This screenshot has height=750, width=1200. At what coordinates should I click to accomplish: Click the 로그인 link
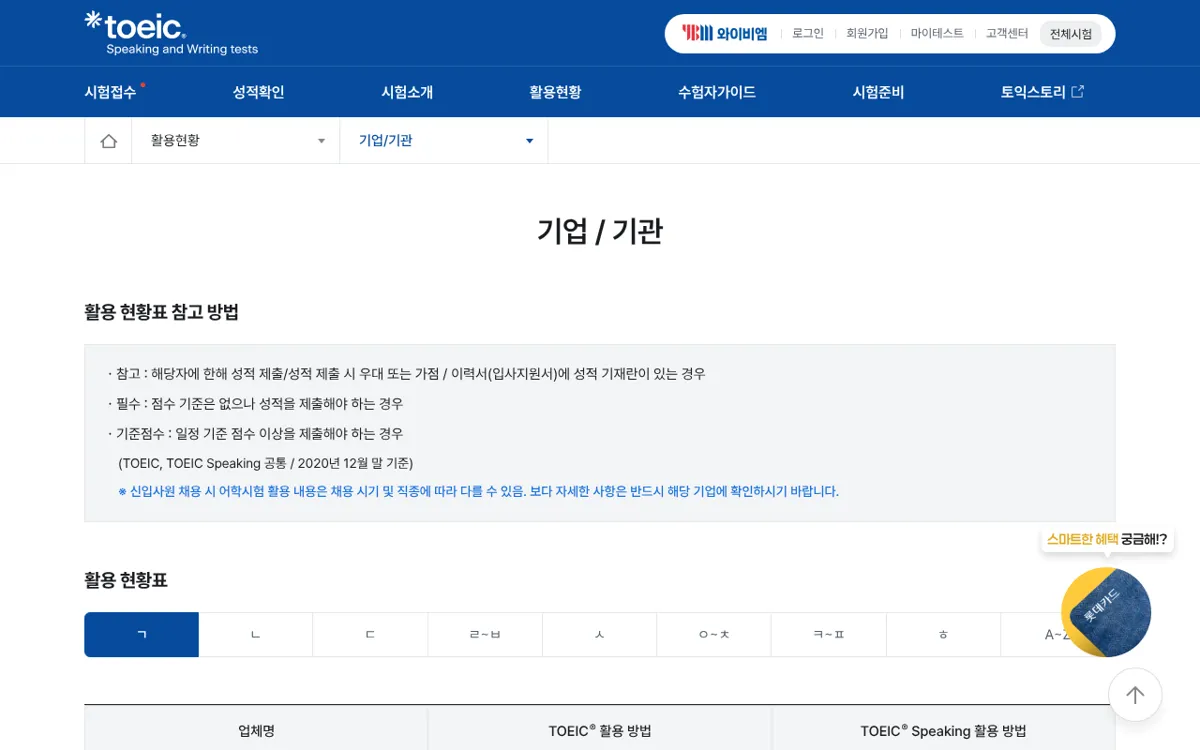click(x=808, y=33)
